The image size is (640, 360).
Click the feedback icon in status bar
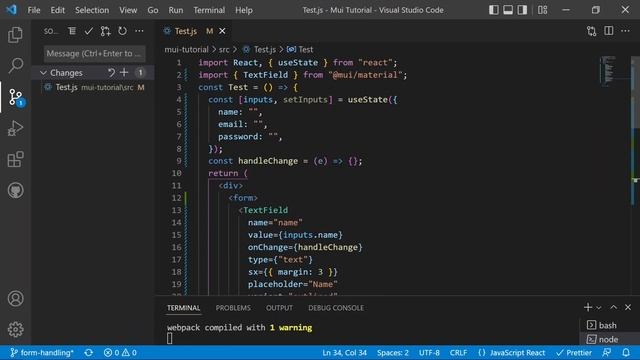click(x=607, y=353)
